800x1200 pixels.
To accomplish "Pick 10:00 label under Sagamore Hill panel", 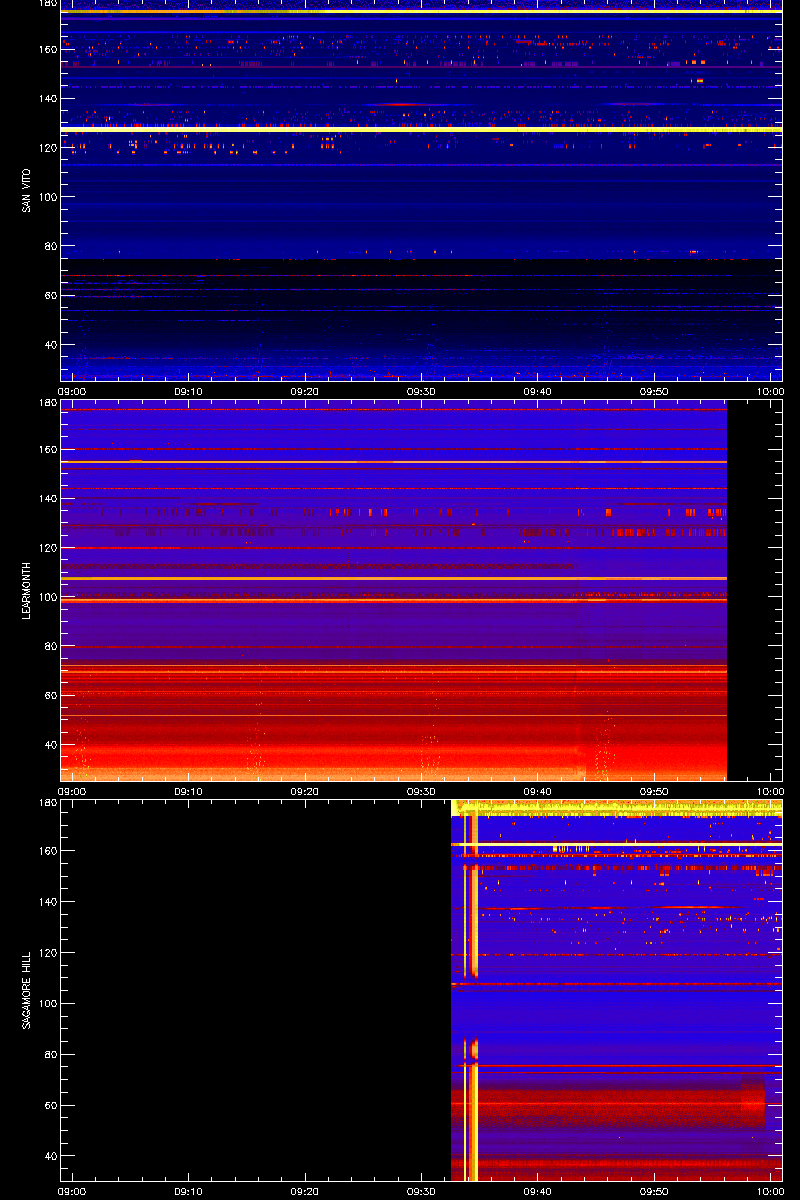I will pyautogui.click(x=770, y=1191).
